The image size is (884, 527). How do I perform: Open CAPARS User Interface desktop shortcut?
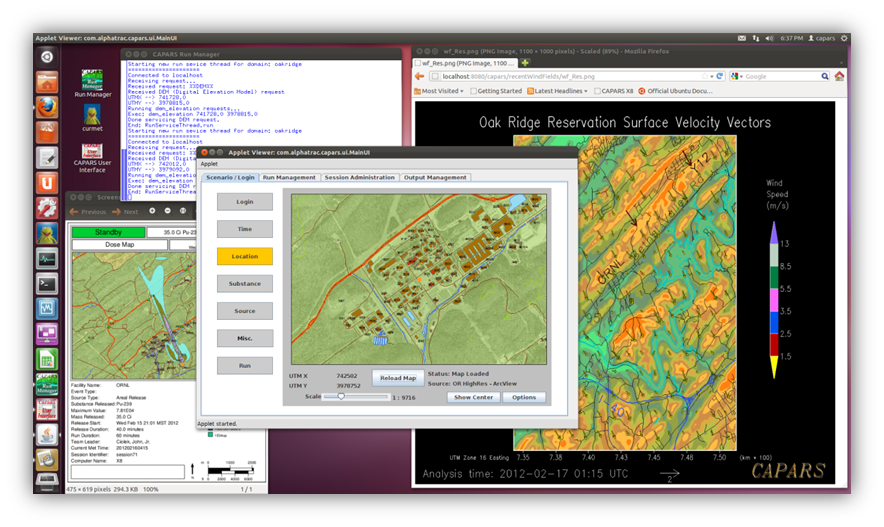point(92,158)
